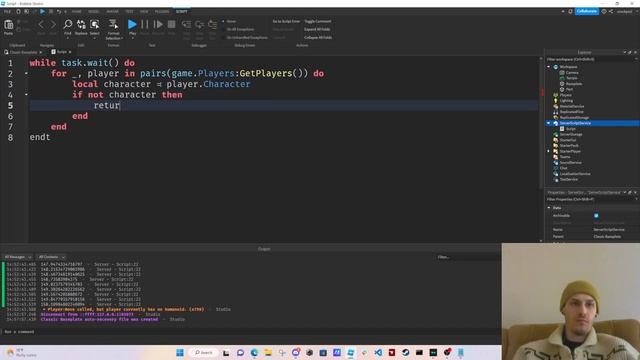Click the Replace tool icon
This screenshot has height=360, width=640.
click(x=81, y=24)
